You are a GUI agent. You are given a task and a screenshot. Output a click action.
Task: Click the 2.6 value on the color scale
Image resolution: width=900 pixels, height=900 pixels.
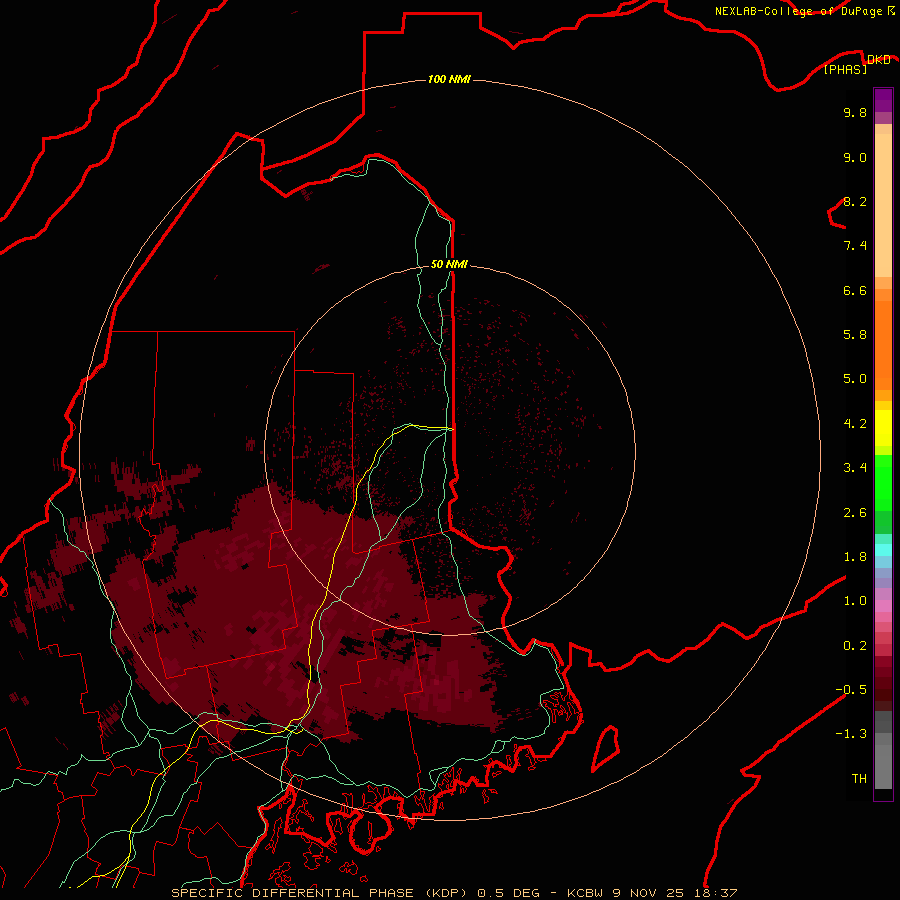coord(855,513)
